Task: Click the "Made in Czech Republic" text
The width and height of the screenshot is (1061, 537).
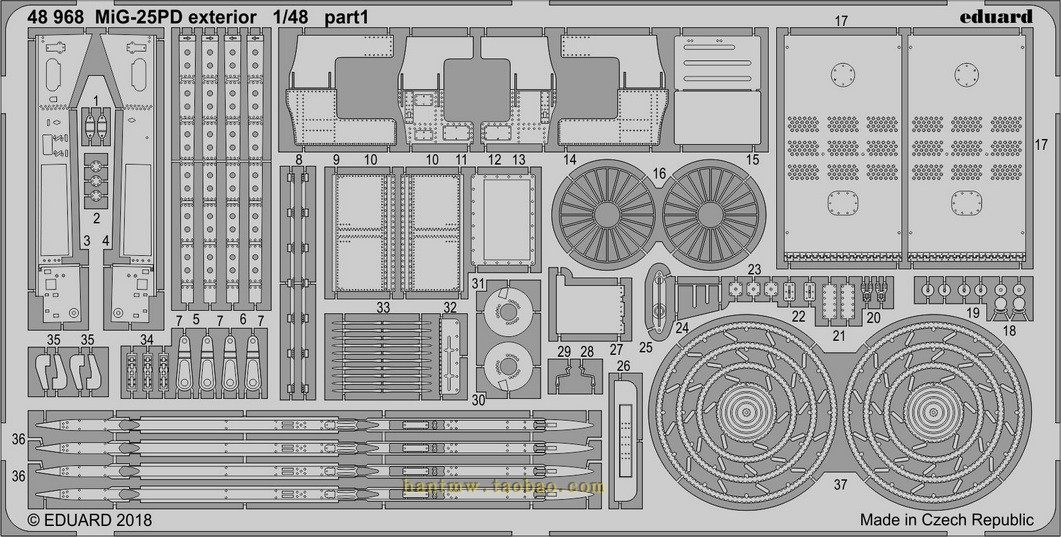Action: point(946,520)
